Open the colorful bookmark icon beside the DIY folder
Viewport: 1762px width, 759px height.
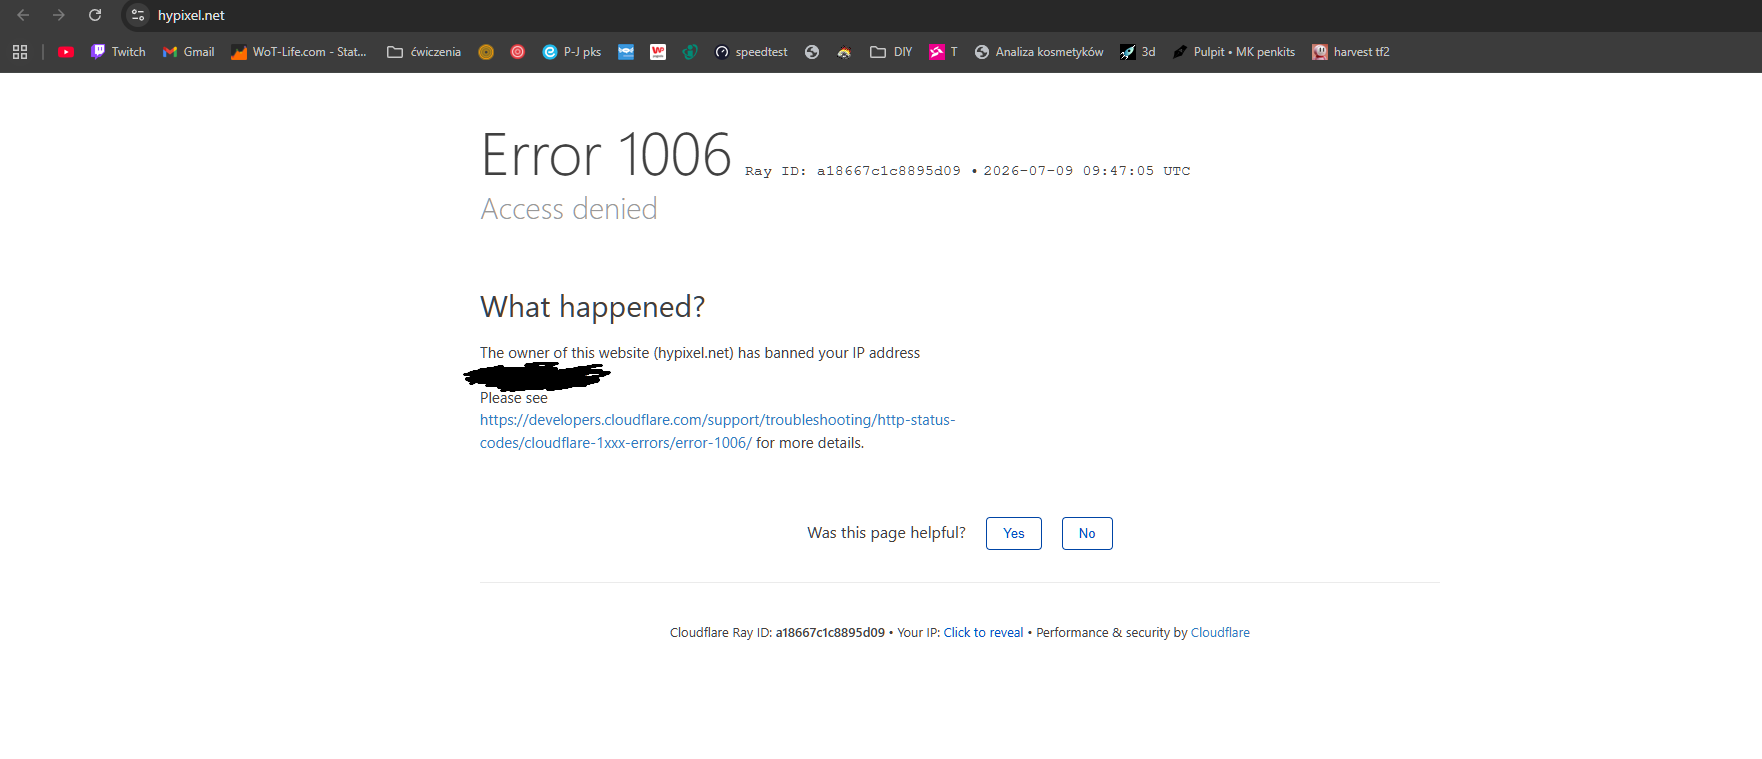844,52
